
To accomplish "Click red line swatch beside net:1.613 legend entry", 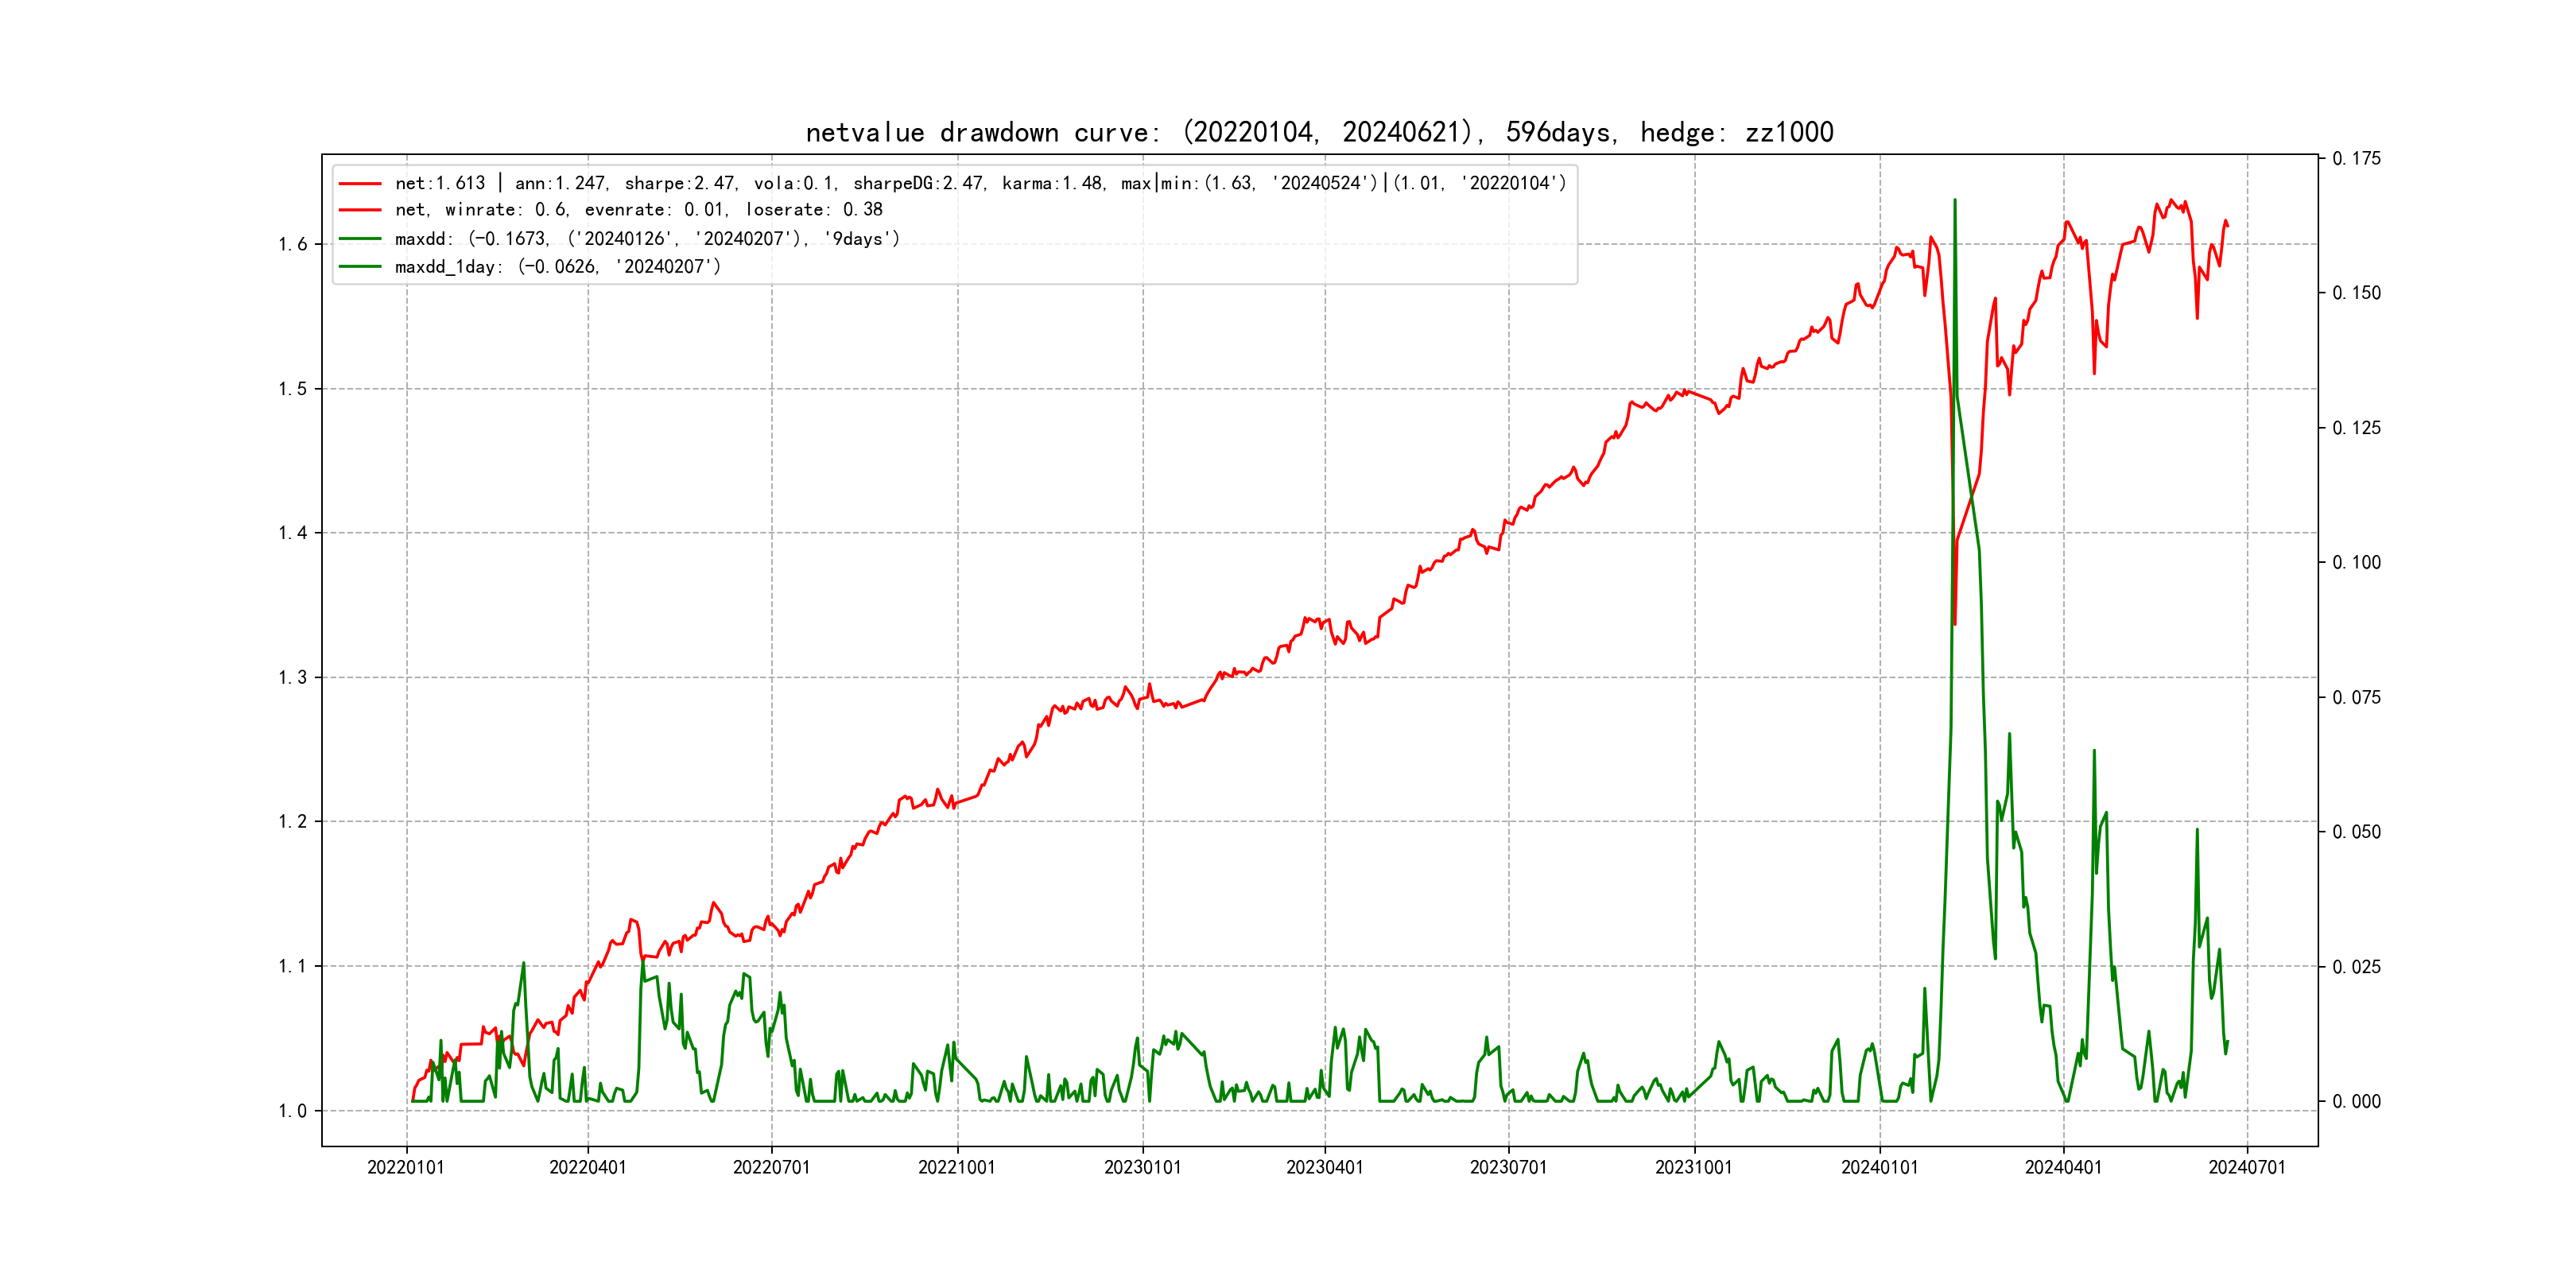I will click(x=360, y=184).
